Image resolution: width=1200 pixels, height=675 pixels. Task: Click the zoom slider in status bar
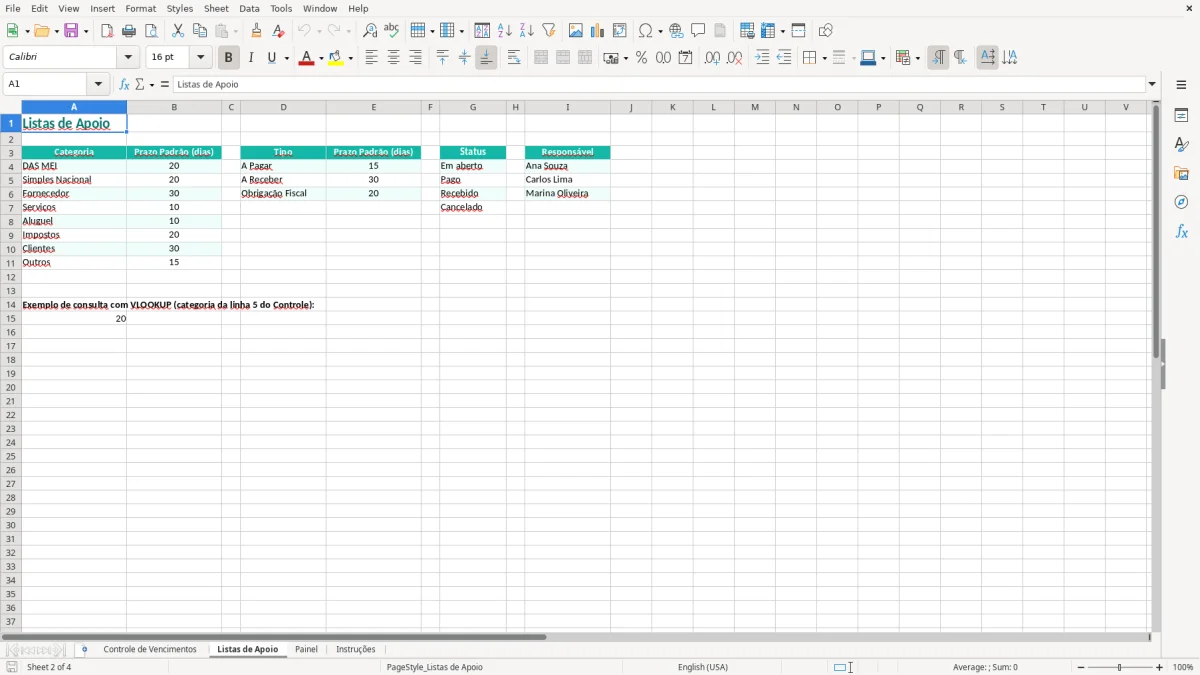pos(1120,667)
